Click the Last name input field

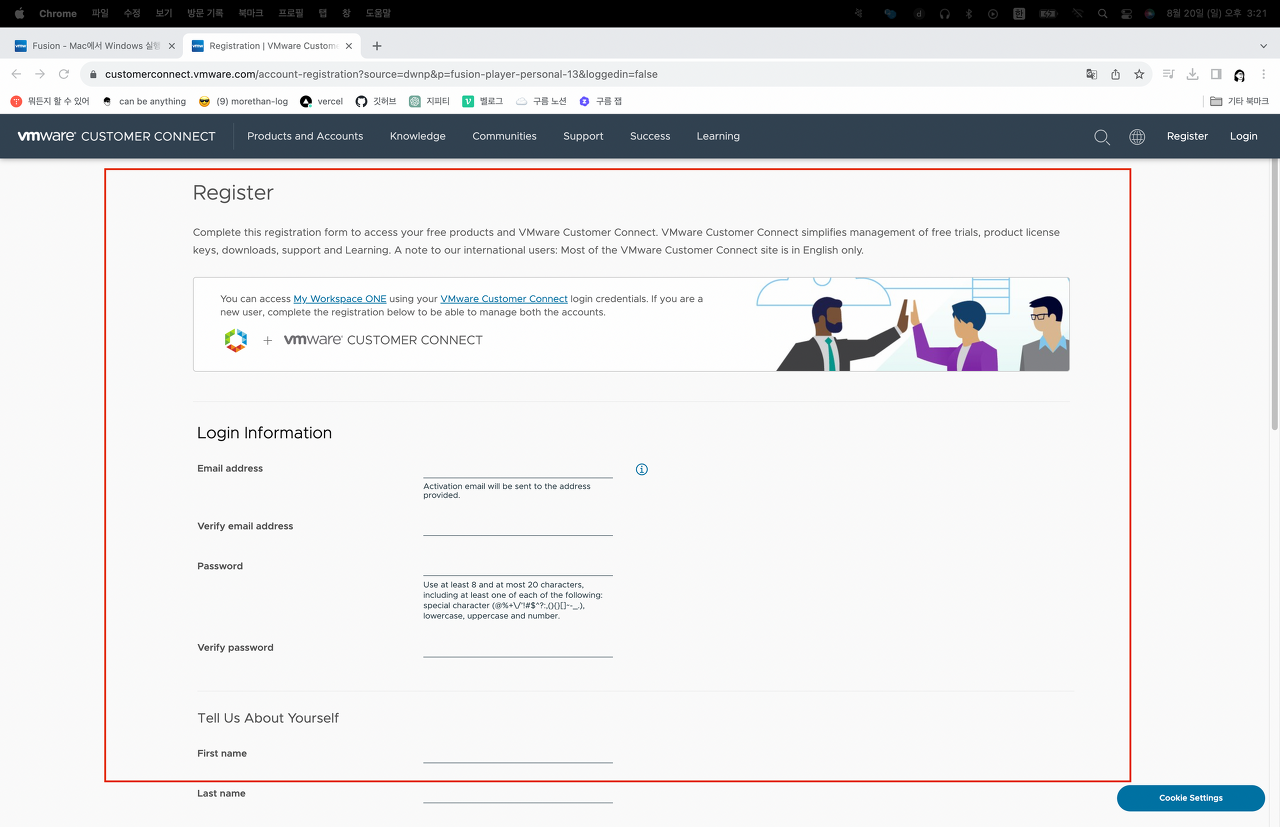click(x=518, y=793)
